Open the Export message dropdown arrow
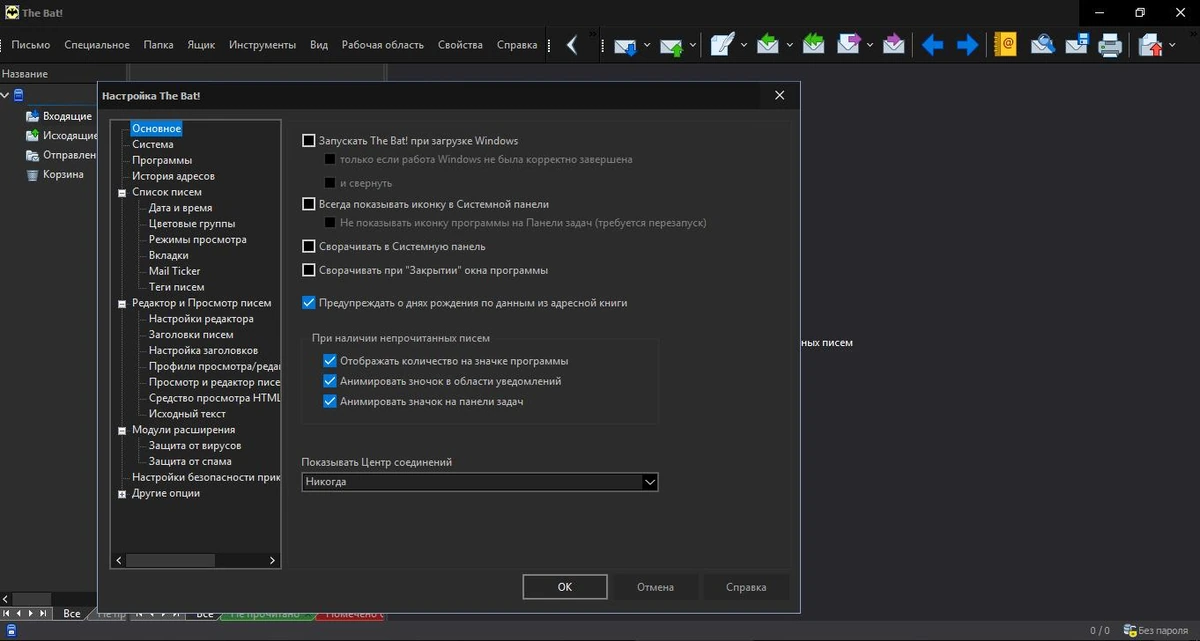 1171,45
